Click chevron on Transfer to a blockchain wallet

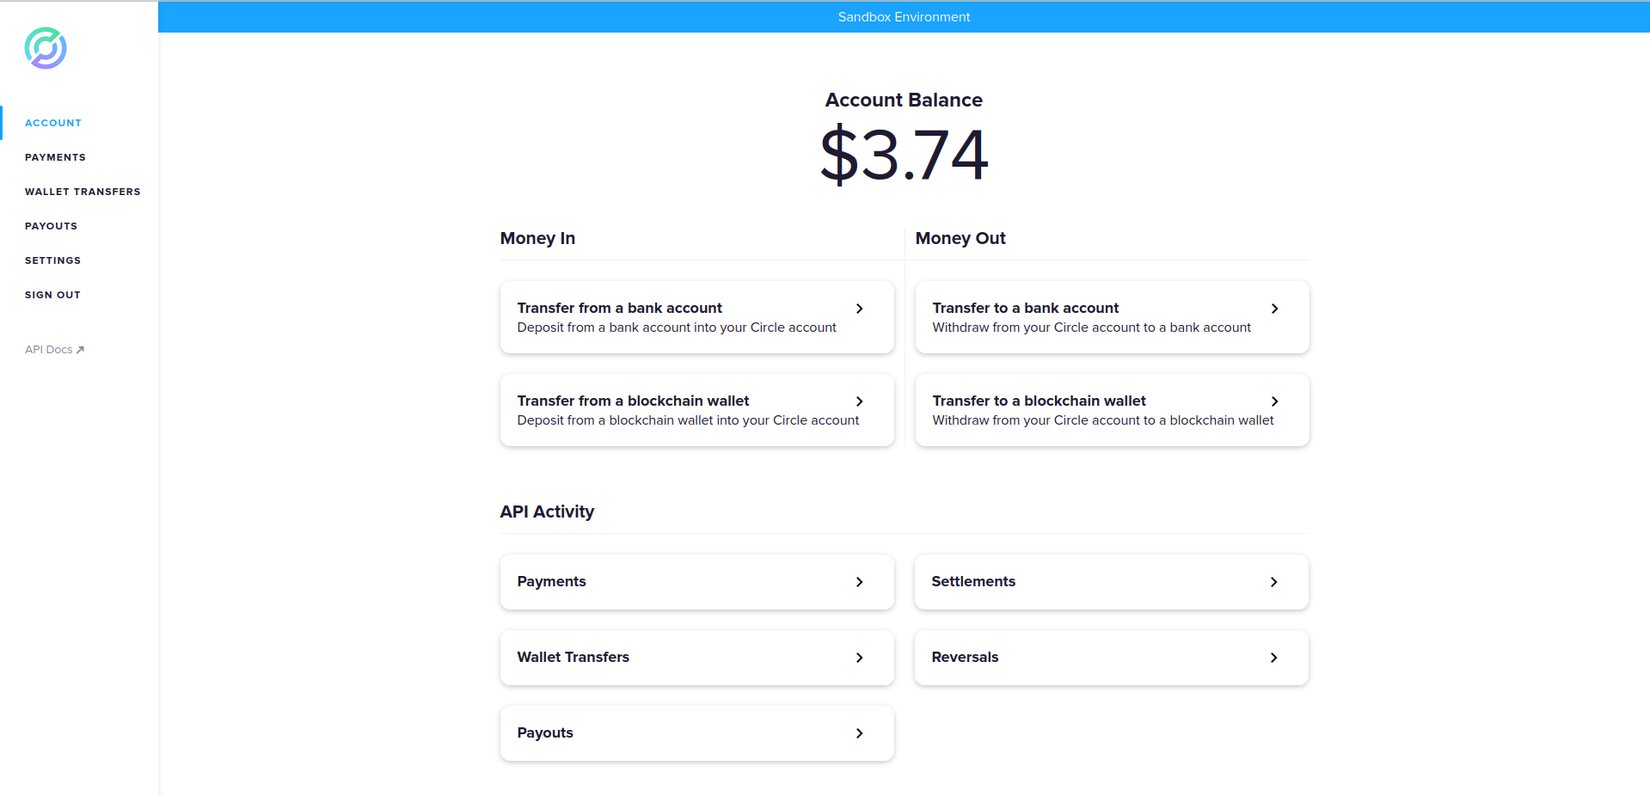click(x=1274, y=401)
